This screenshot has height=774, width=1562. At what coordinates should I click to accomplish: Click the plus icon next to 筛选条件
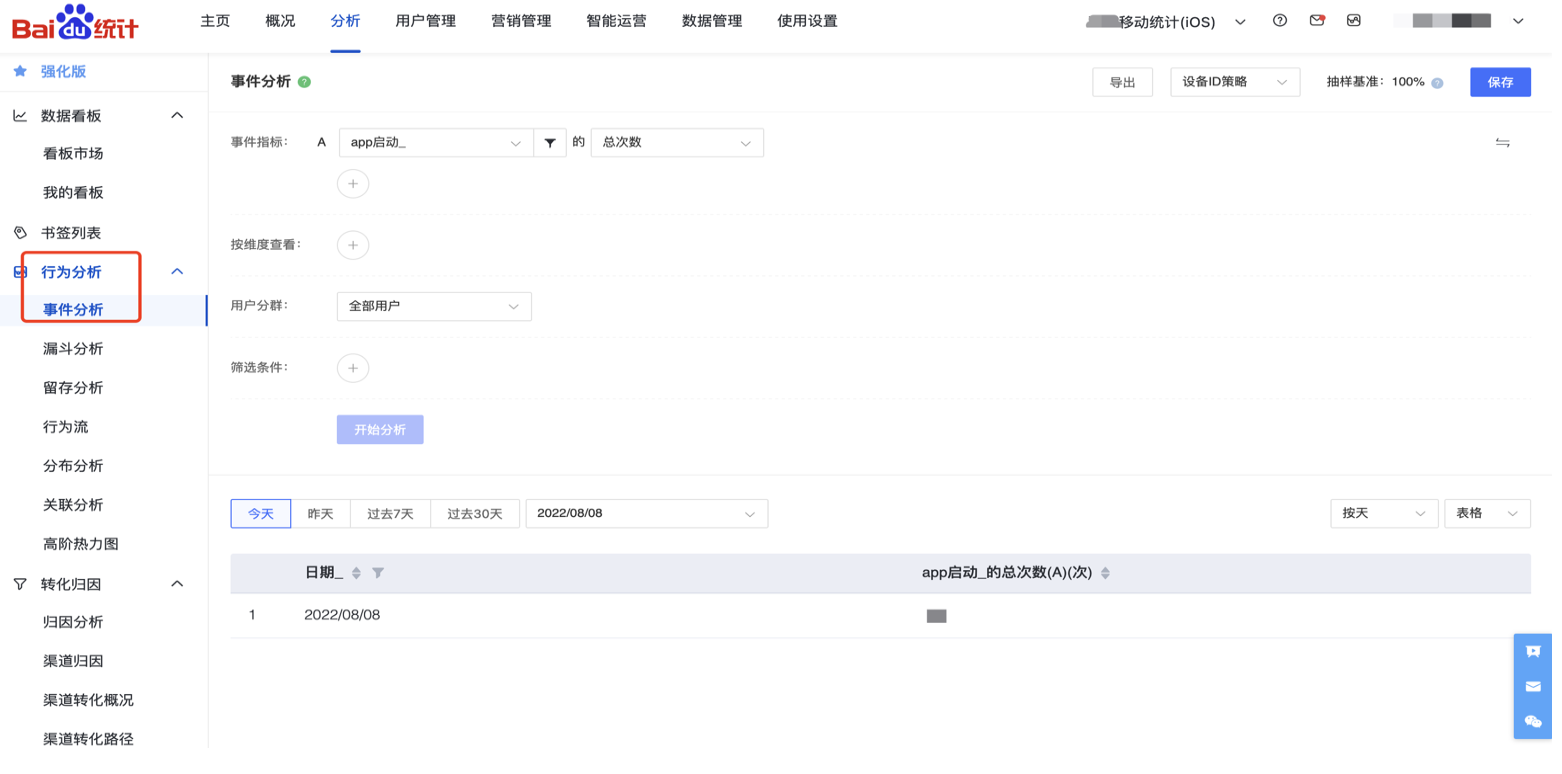tap(353, 368)
